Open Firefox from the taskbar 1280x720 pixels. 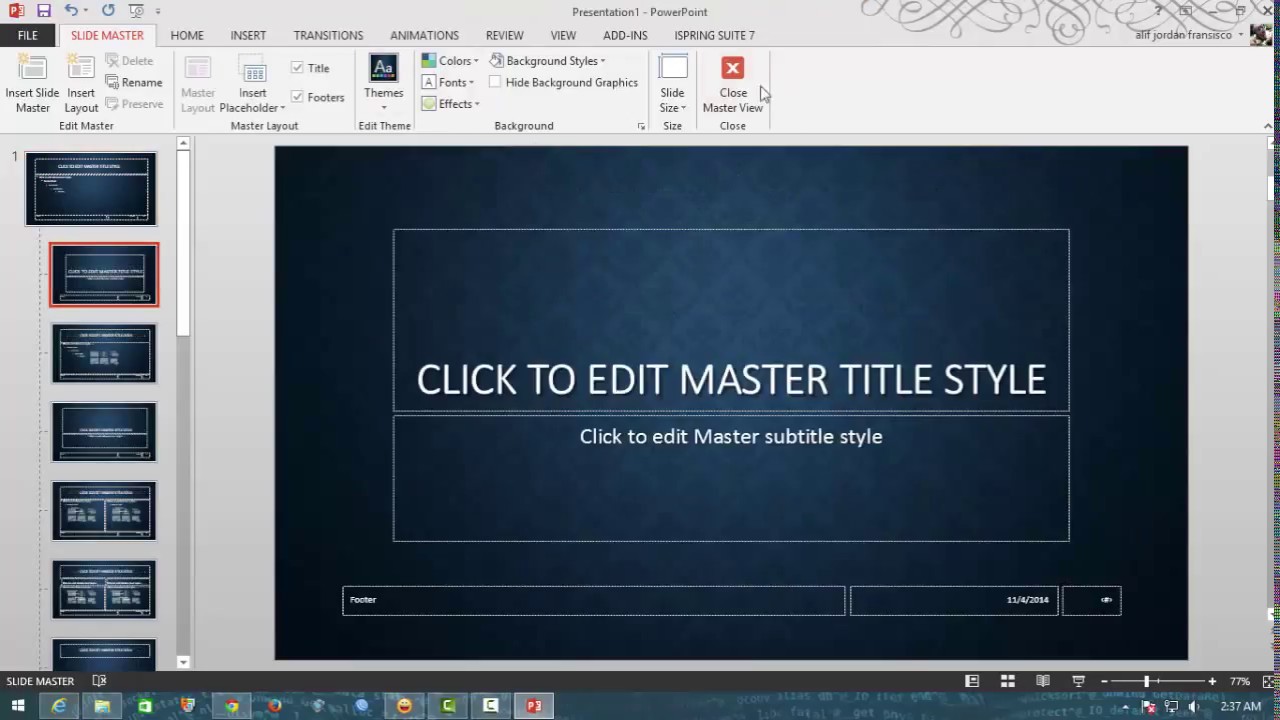tap(275, 706)
